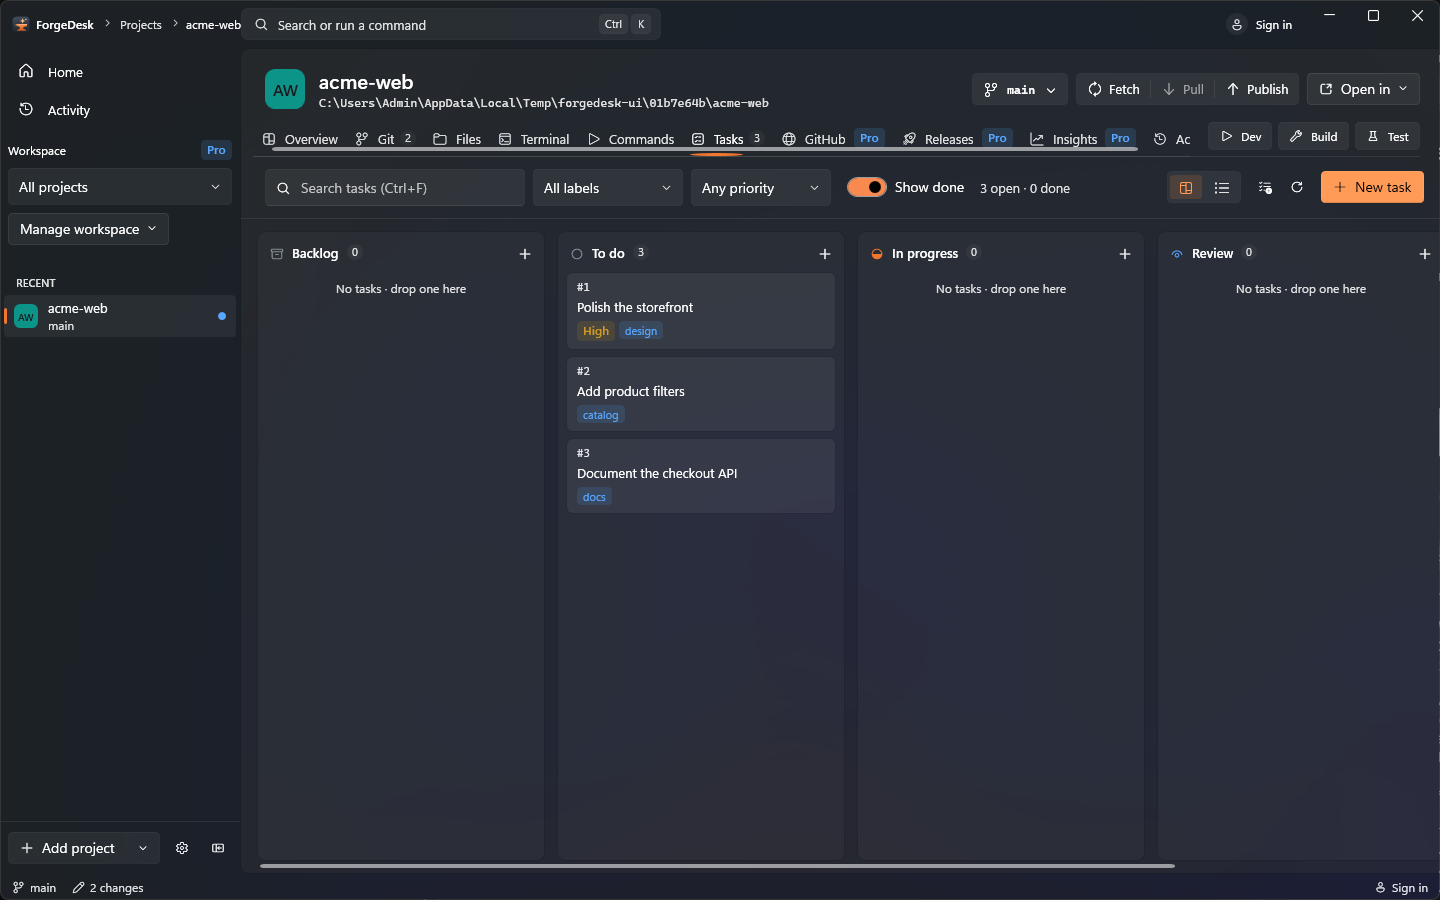Create a New task
The height and width of the screenshot is (900, 1440).
coord(1372,187)
